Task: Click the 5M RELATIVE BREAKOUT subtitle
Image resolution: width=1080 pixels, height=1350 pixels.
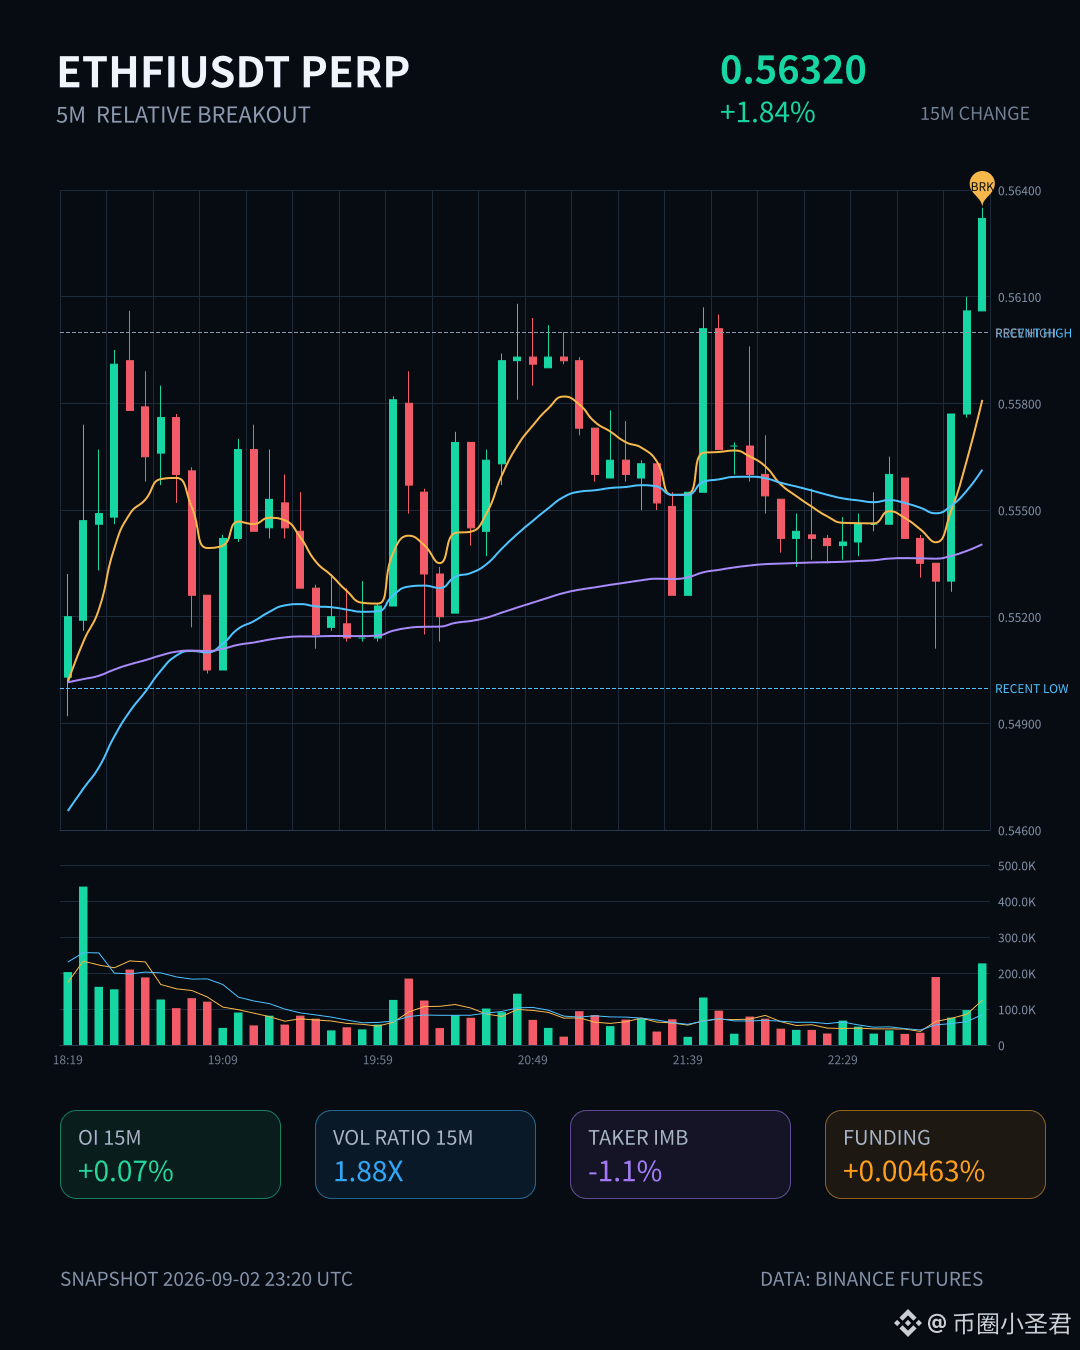Action: (x=183, y=115)
